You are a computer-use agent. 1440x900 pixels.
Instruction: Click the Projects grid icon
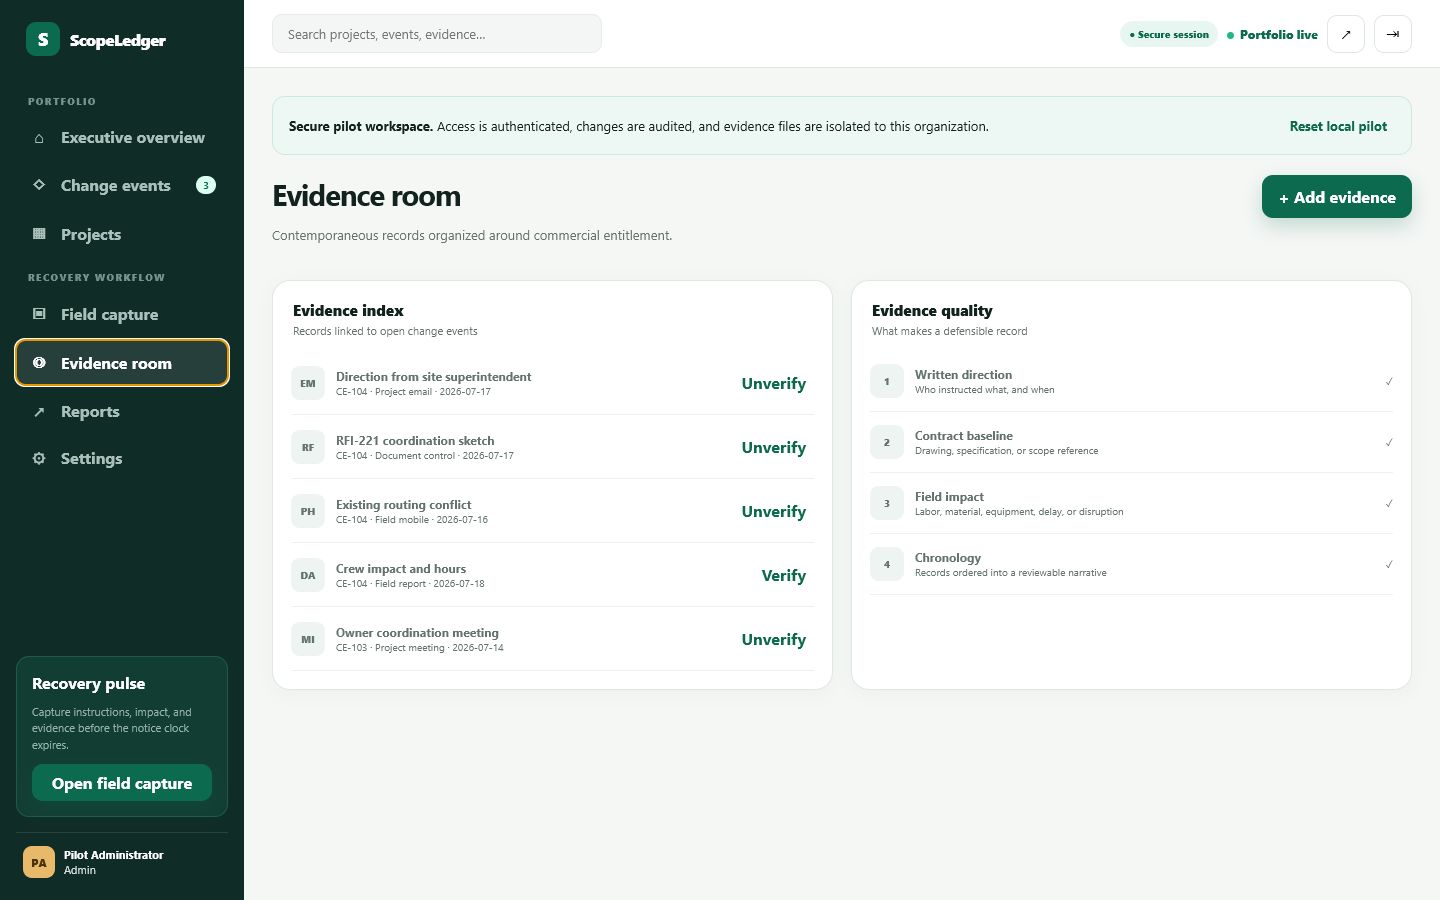39,234
